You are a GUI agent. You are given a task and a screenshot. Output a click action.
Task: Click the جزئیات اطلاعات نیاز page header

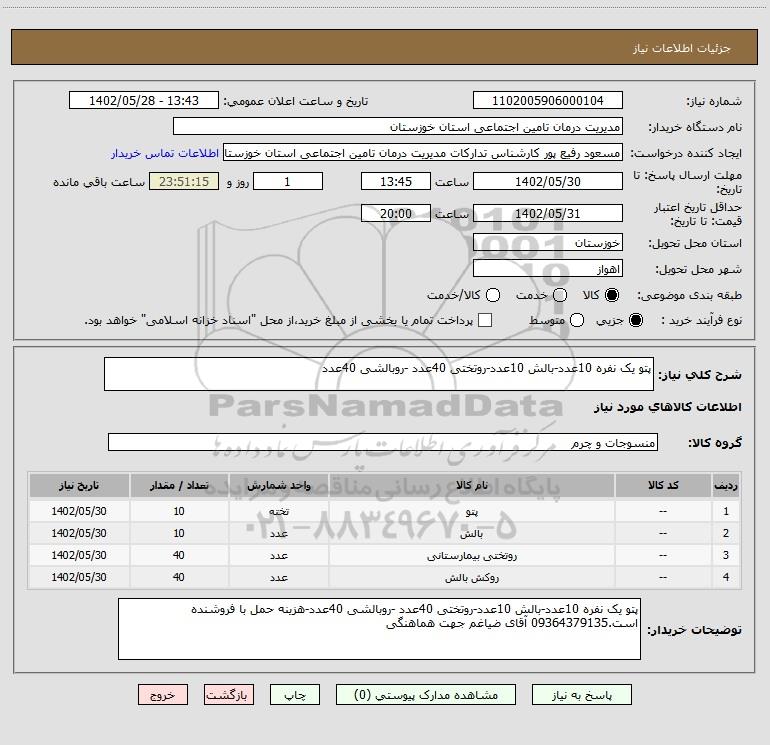[x=682, y=48]
